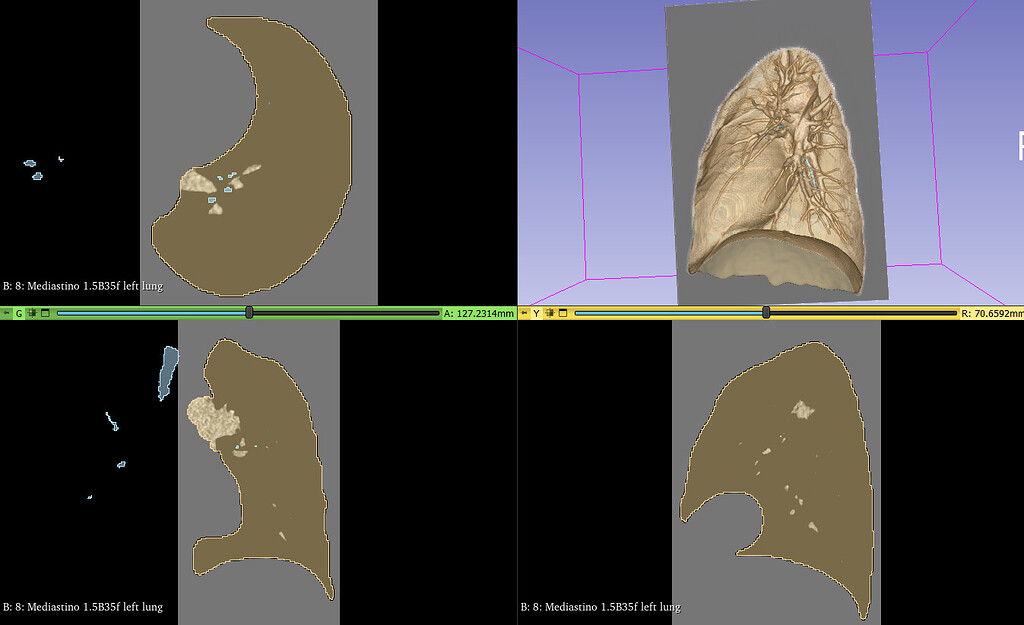Click the link-views icon on the yellow controller
Viewport: 1024px width, 625px height.
[x=550, y=313]
